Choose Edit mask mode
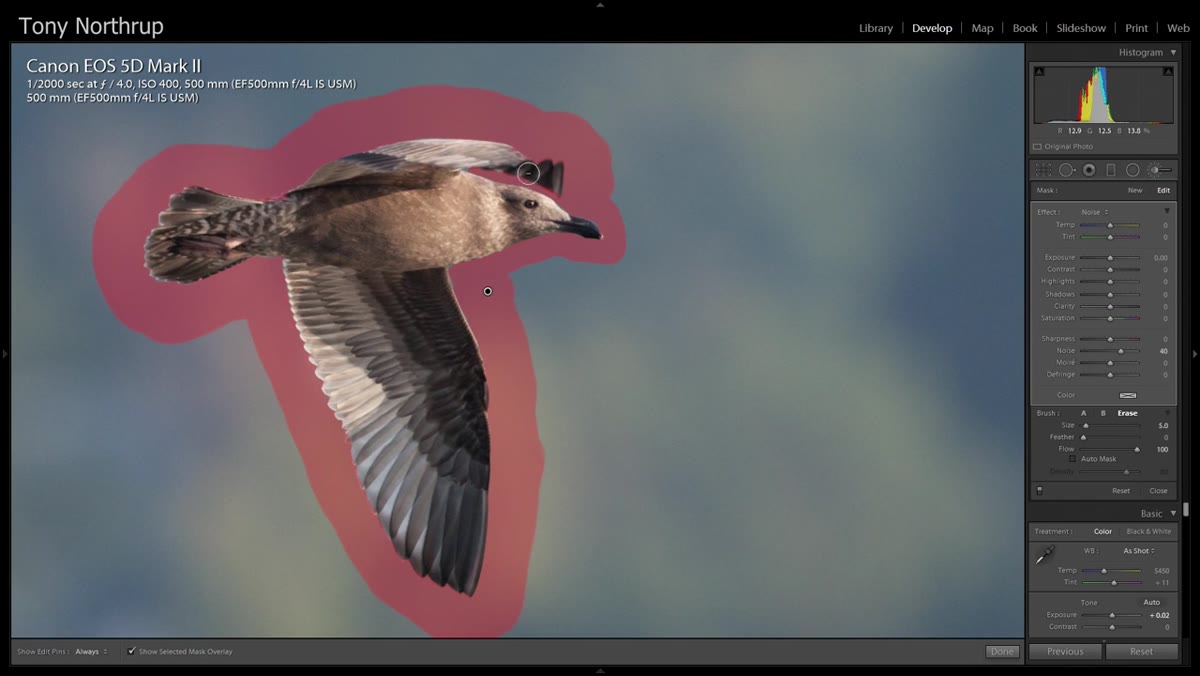The width and height of the screenshot is (1200, 676). click(1164, 190)
